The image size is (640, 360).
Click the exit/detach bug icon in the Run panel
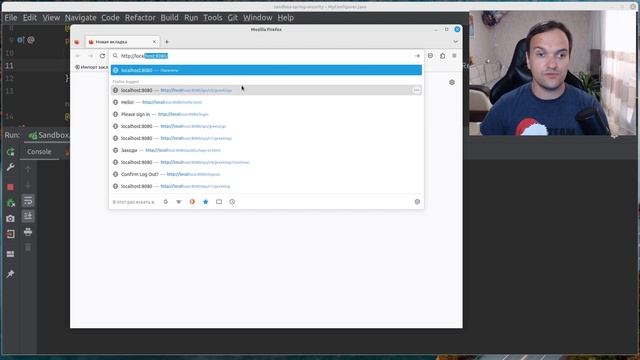[x=11, y=202]
